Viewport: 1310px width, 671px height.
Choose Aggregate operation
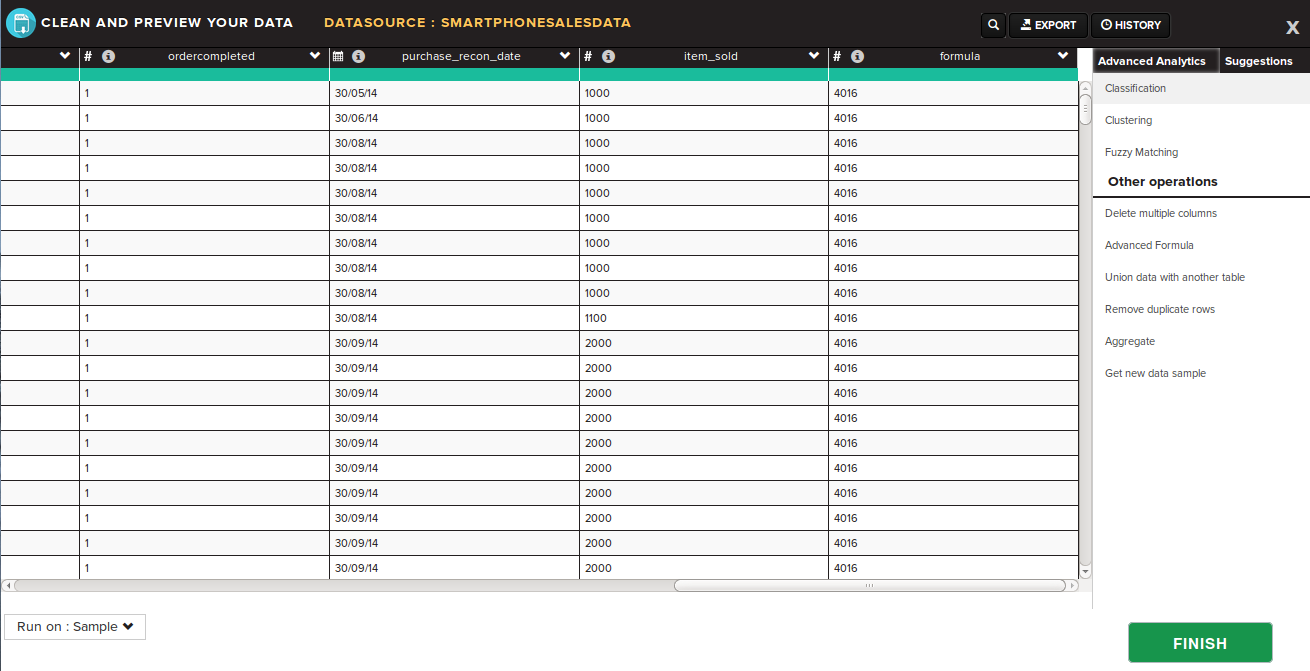pyautogui.click(x=1129, y=341)
